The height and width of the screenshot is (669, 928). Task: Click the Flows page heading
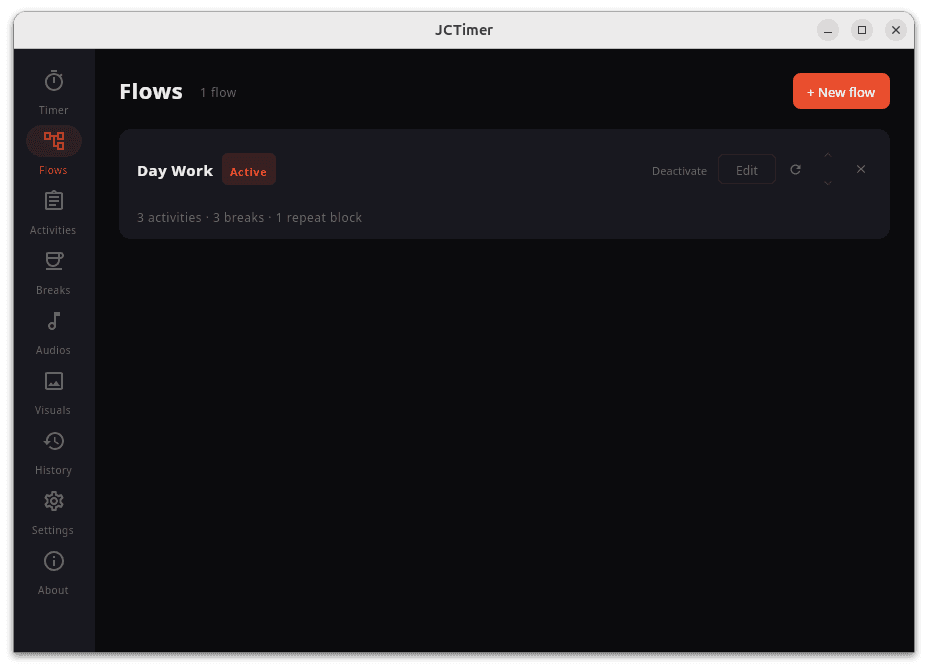151,92
